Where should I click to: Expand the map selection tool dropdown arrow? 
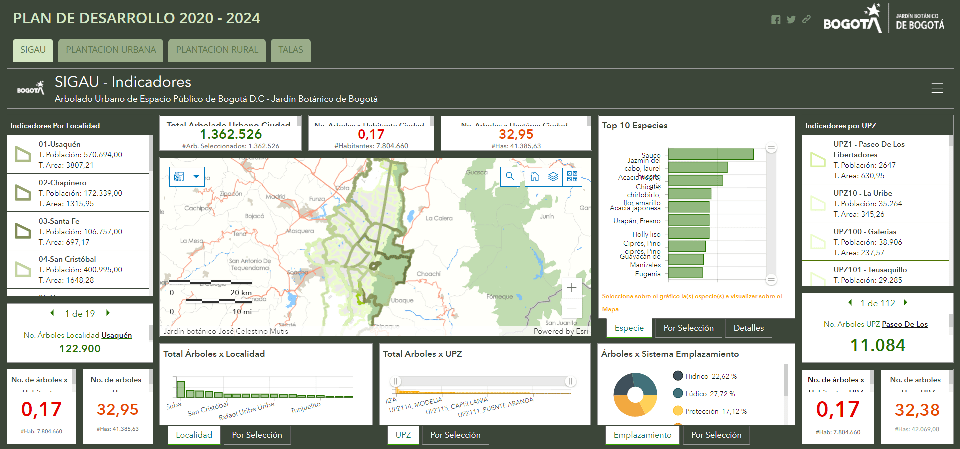(x=197, y=177)
